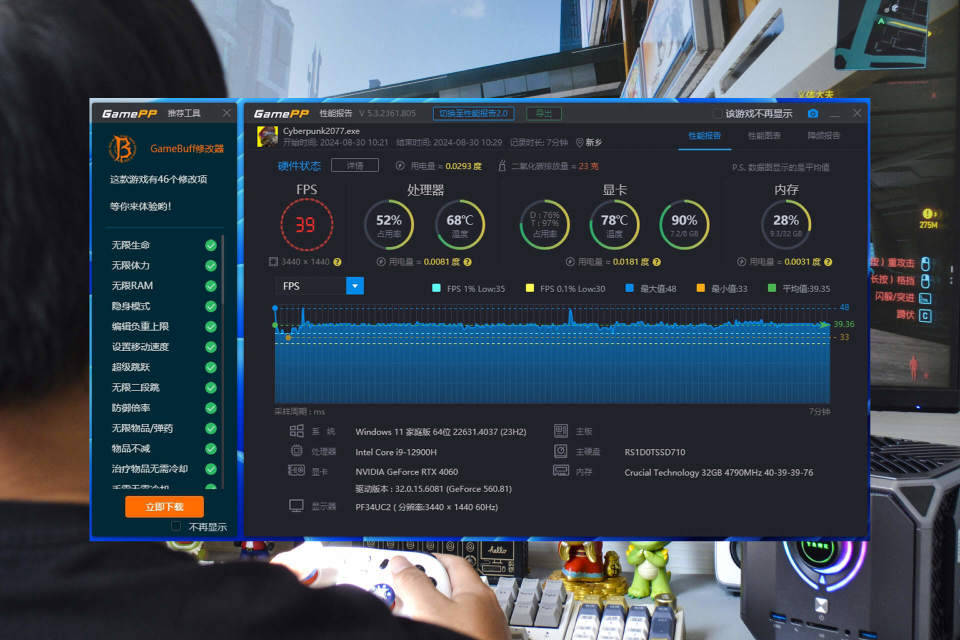Click the NVIDIA GeForce RTX 4060 text
The image size is (960, 640).
pos(407,472)
